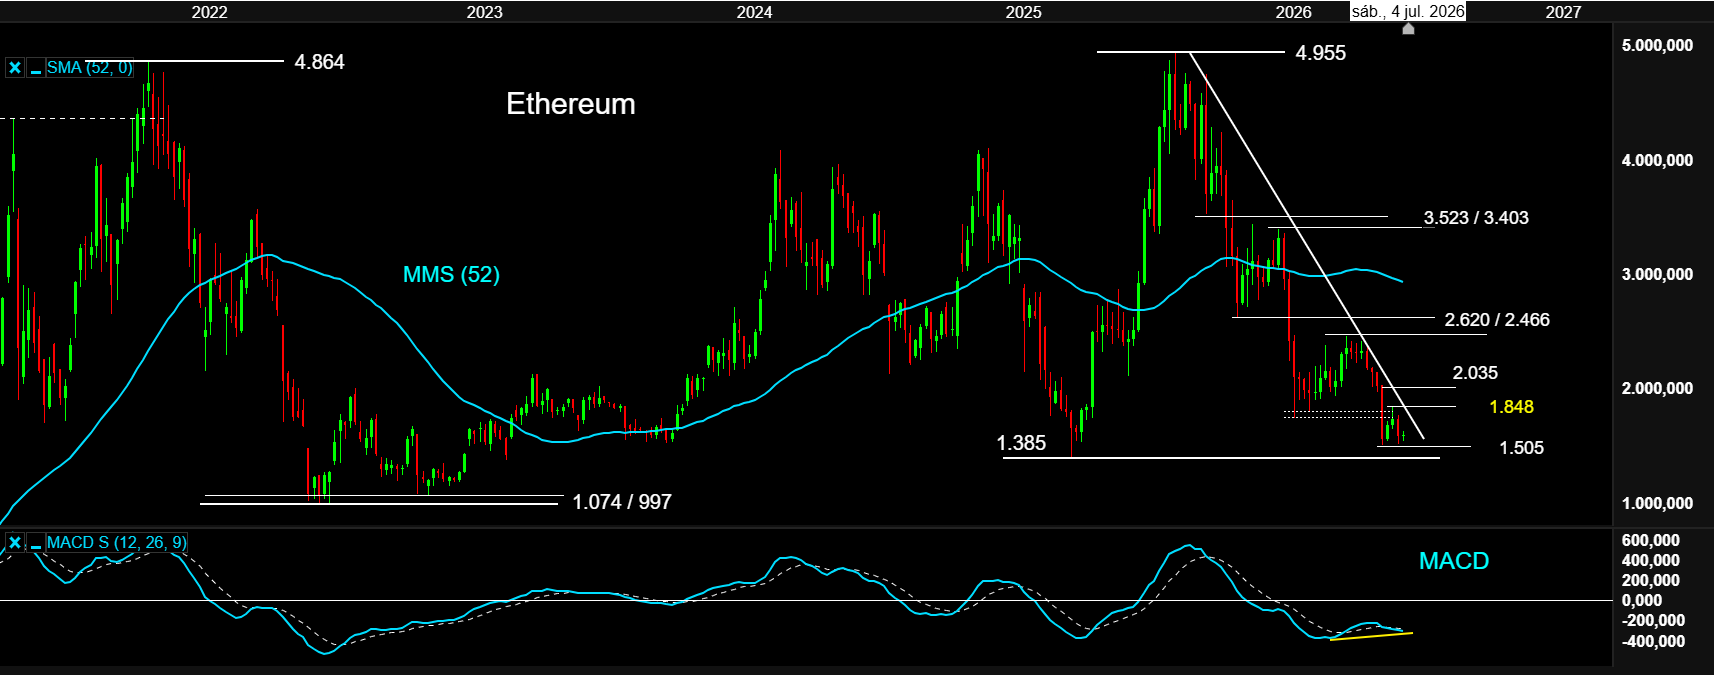1714x675 pixels.
Task: Click the 2025 year label on time axis
Action: pos(1023,12)
